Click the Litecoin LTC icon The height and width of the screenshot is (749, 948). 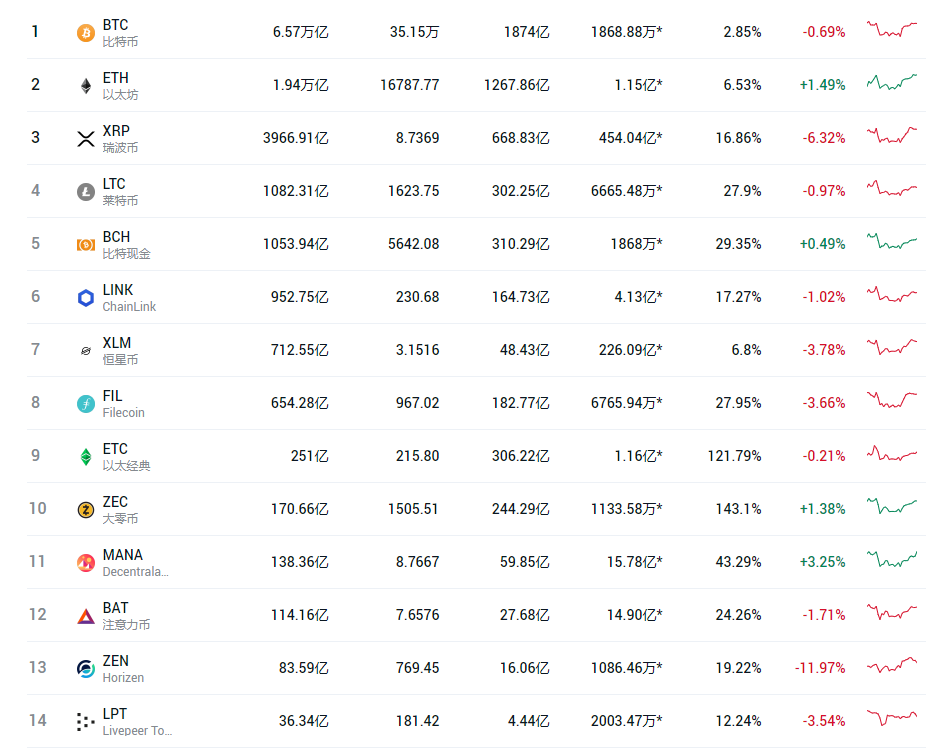tap(86, 192)
